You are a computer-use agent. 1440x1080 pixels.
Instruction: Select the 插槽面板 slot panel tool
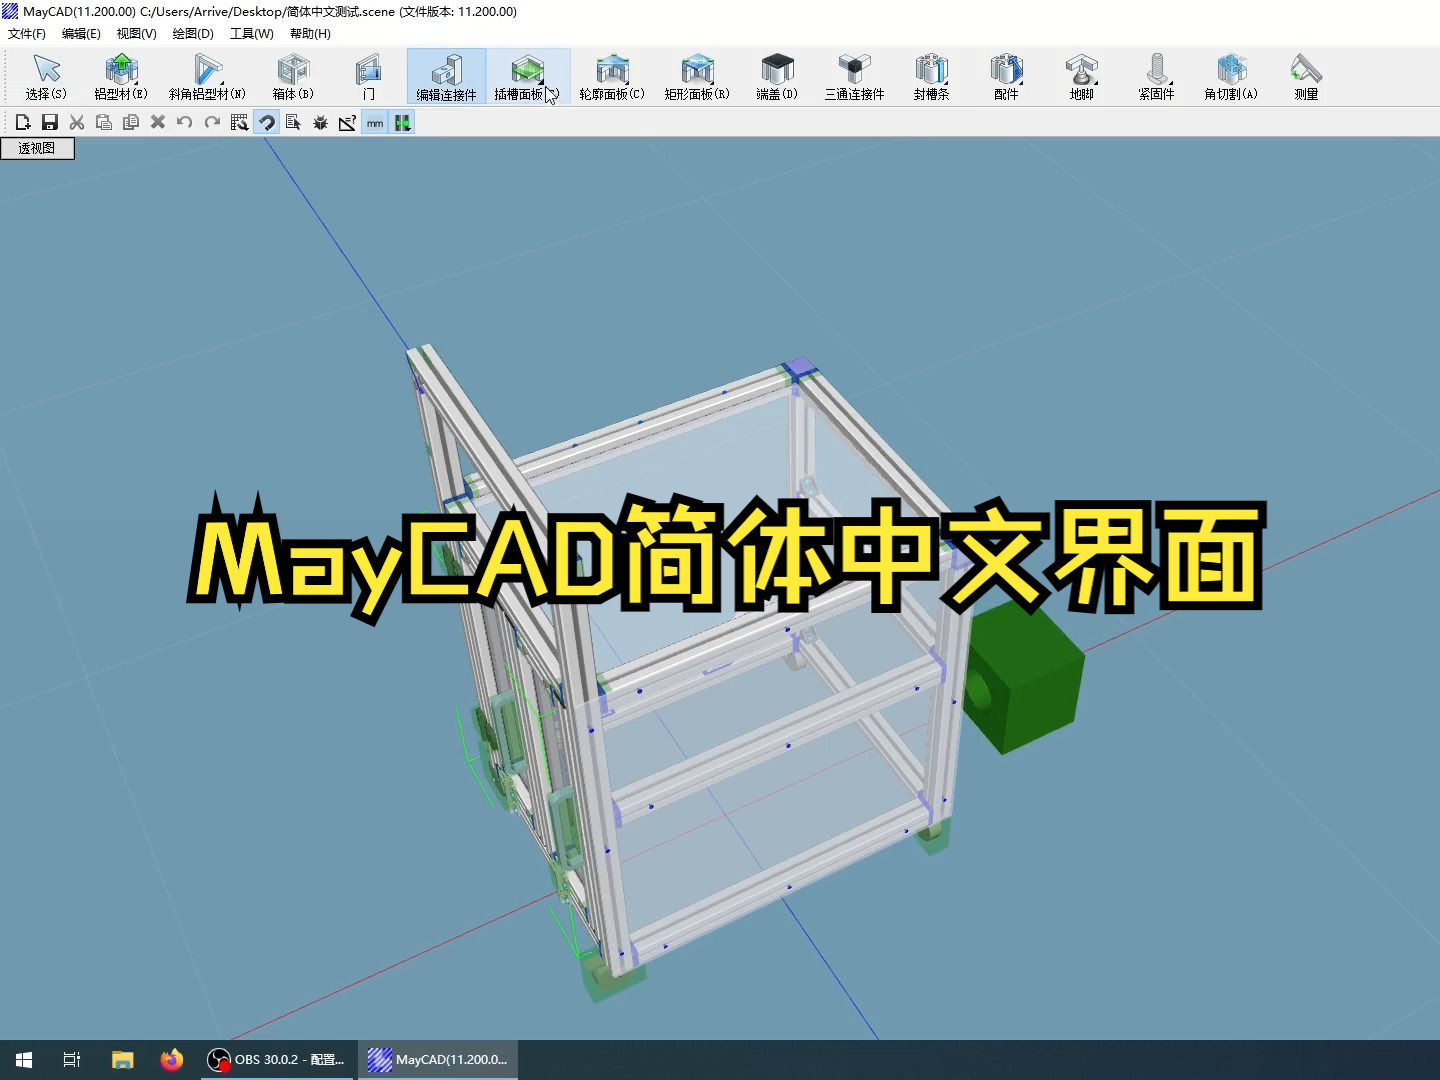pyautogui.click(x=527, y=77)
